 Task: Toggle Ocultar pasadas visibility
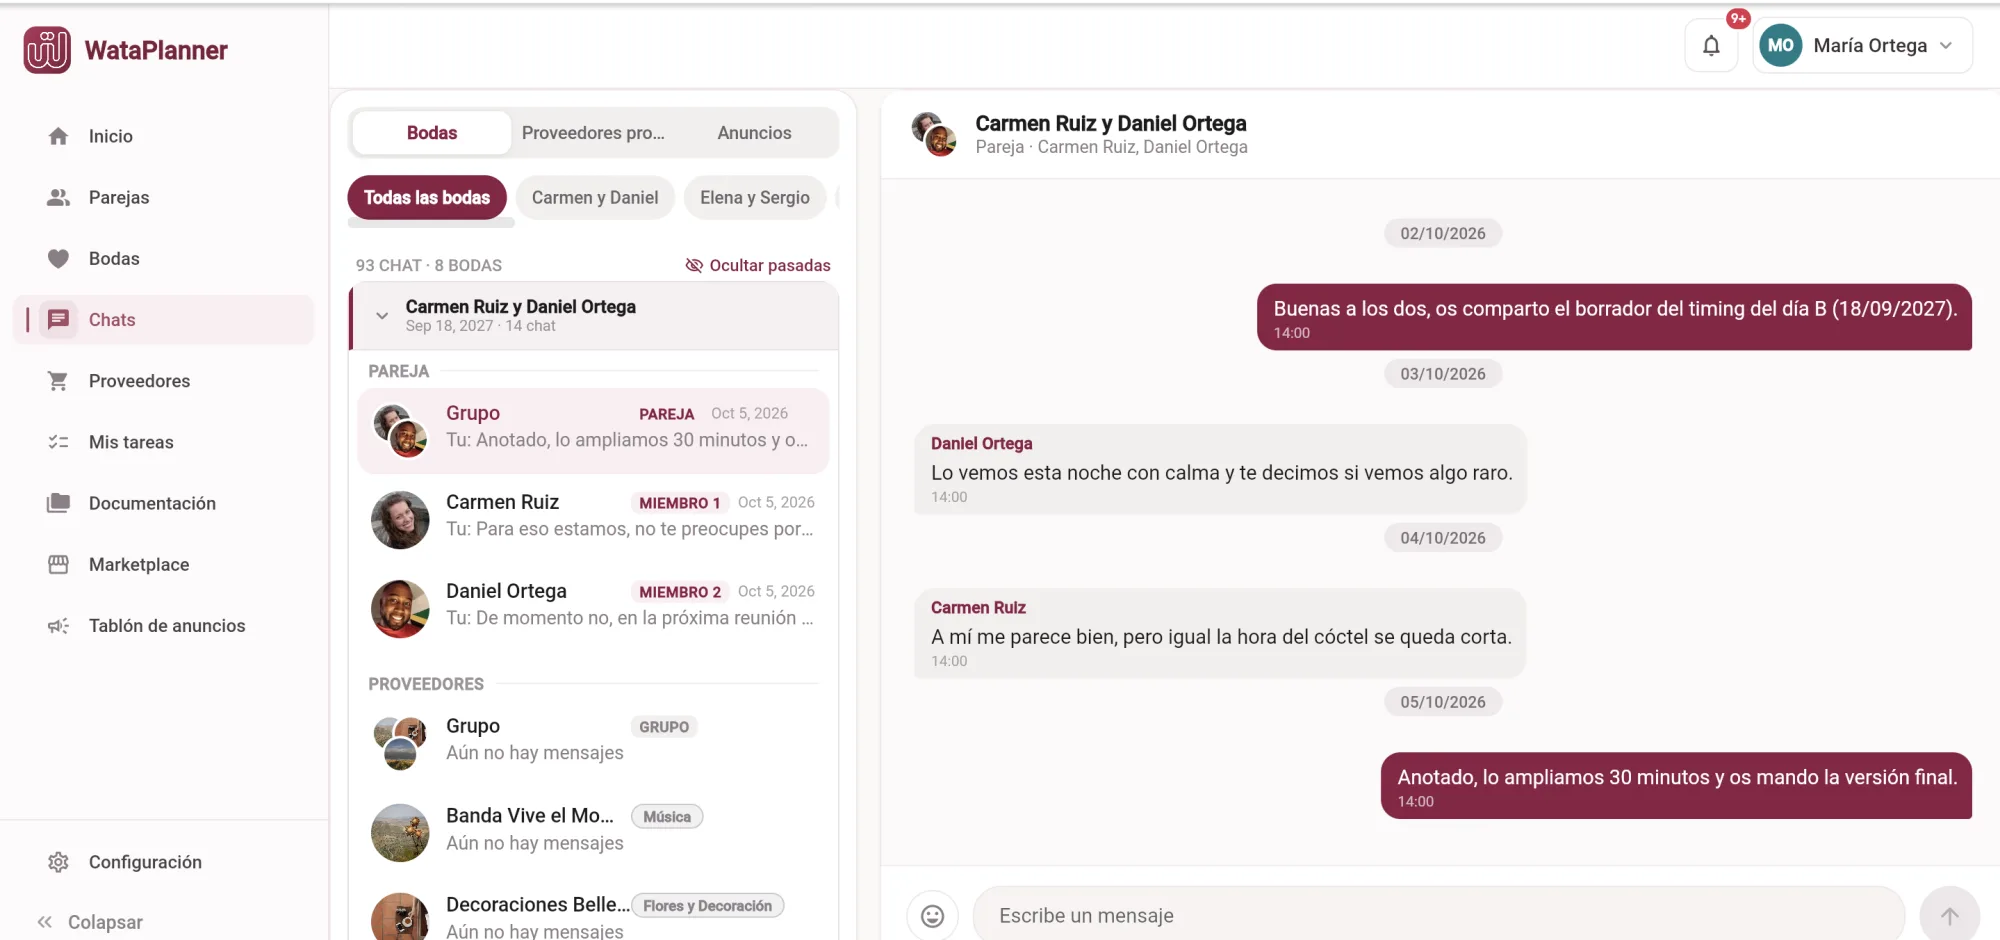tap(758, 265)
